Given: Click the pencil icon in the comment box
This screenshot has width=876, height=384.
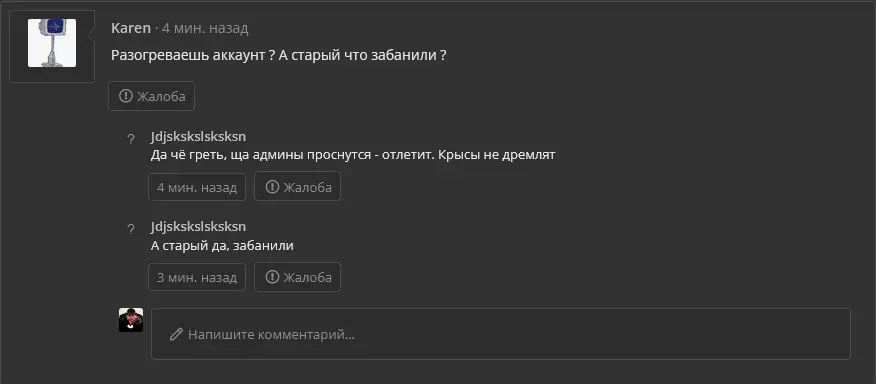Looking at the screenshot, I should pyautogui.click(x=176, y=335).
